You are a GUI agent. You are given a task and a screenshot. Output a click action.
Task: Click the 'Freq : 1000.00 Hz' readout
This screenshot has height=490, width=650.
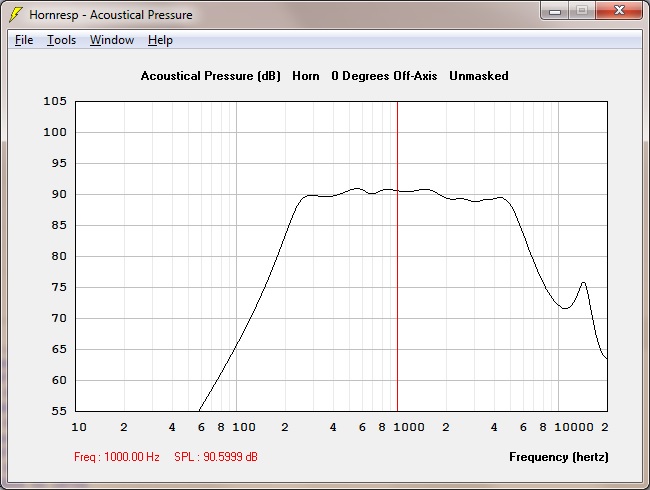[x=116, y=457]
